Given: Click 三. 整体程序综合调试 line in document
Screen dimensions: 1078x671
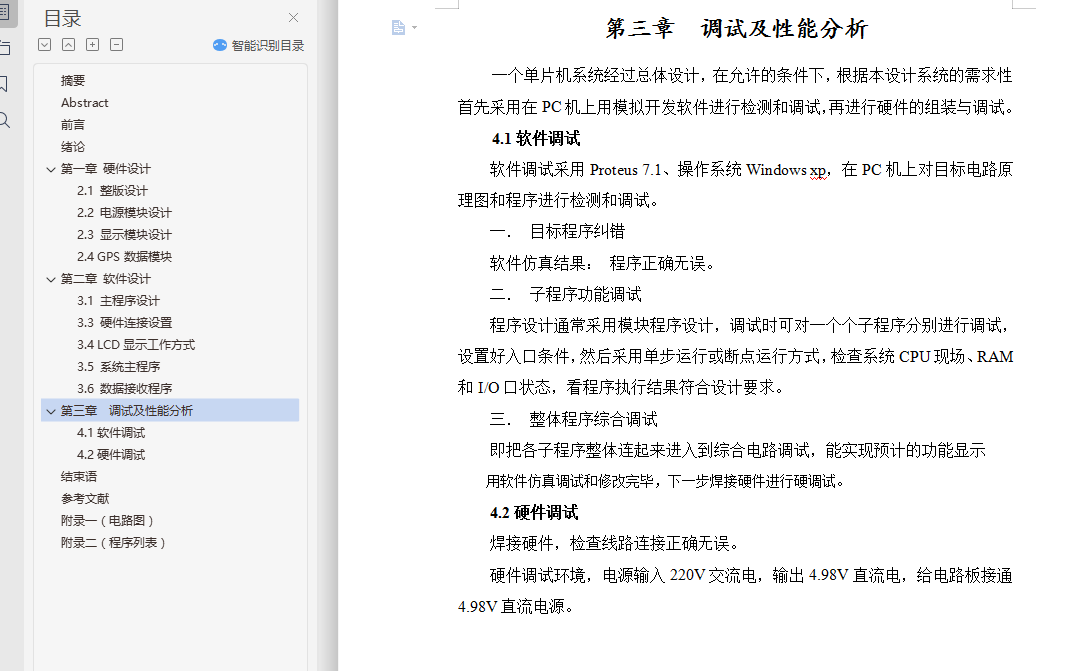Looking at the screenshot, I should click(x=573, y=419).
